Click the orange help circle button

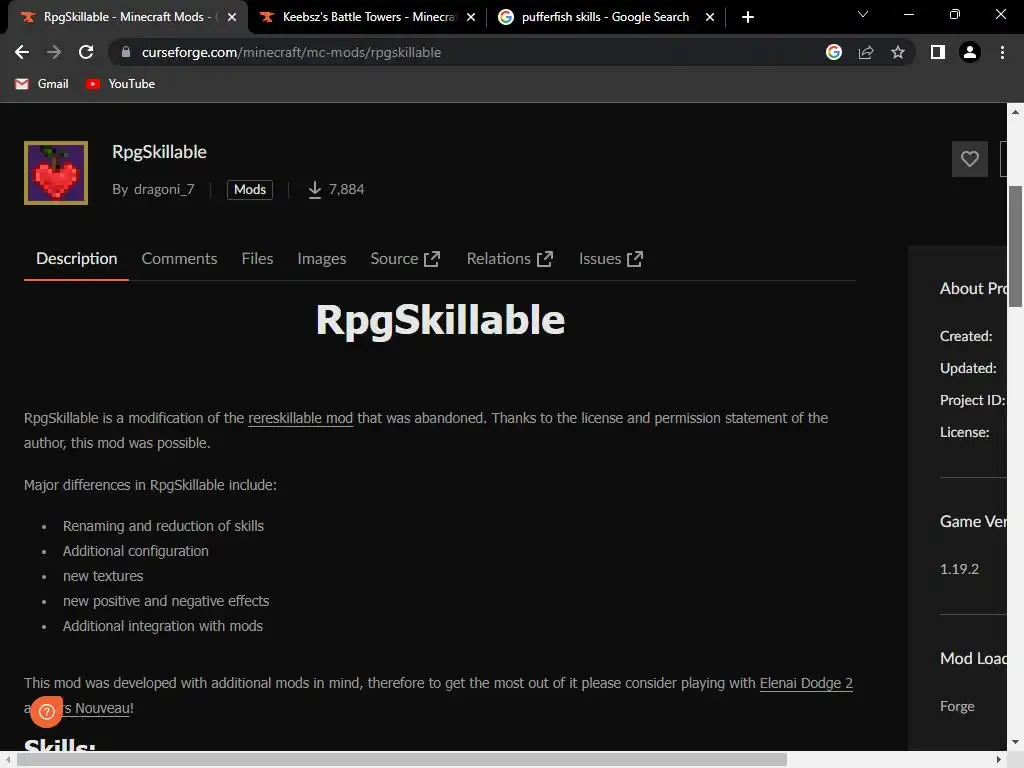coord(46,711)
